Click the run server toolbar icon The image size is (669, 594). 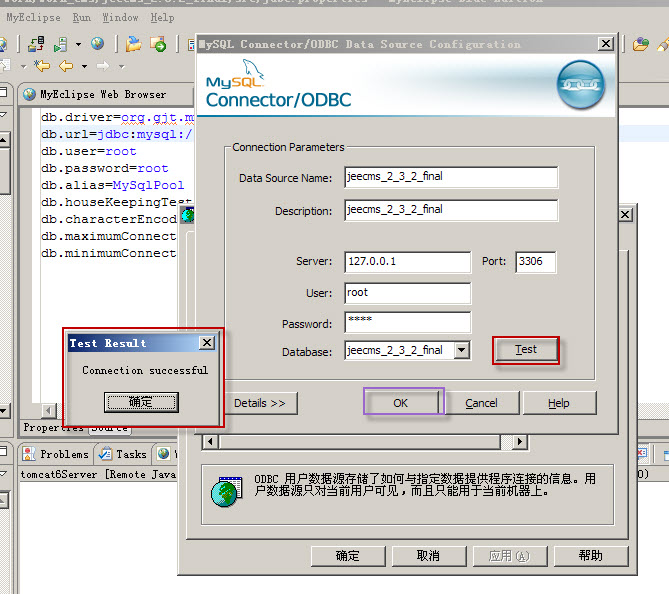[61, 44]
